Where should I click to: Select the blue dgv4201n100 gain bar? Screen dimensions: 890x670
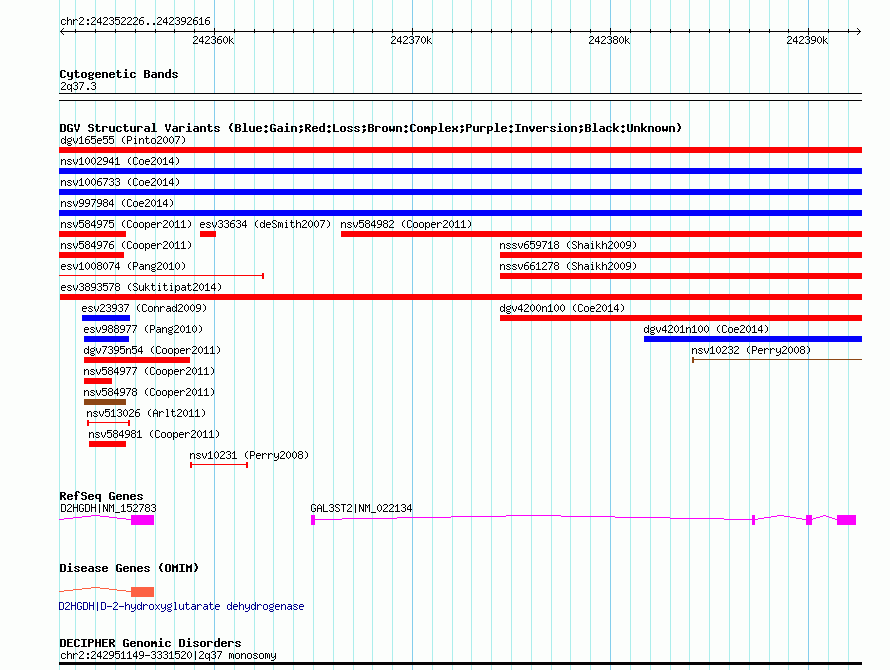tap(753, 339)
